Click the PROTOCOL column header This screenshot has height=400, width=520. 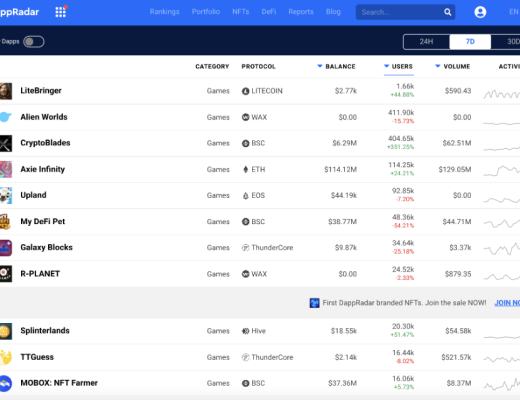coord(258,66)
